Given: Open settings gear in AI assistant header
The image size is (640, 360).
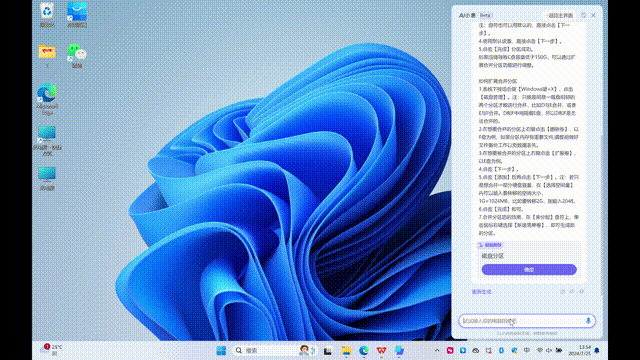Looking at the screenshot, I should click(583, 15).
